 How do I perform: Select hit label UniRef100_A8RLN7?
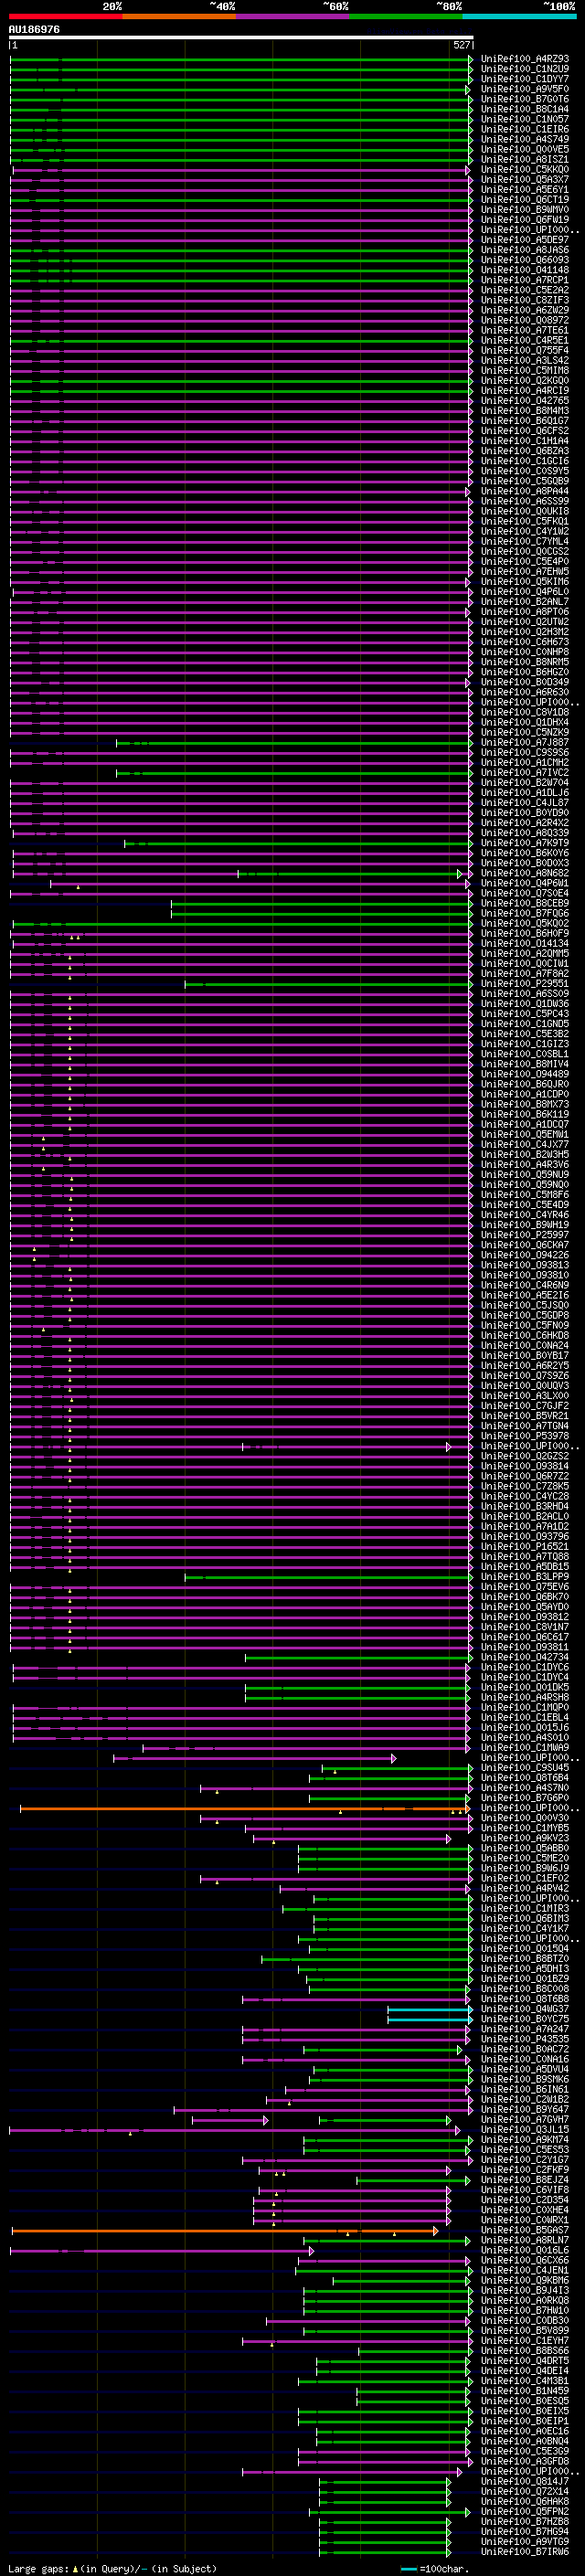[x=524, y=2240]
